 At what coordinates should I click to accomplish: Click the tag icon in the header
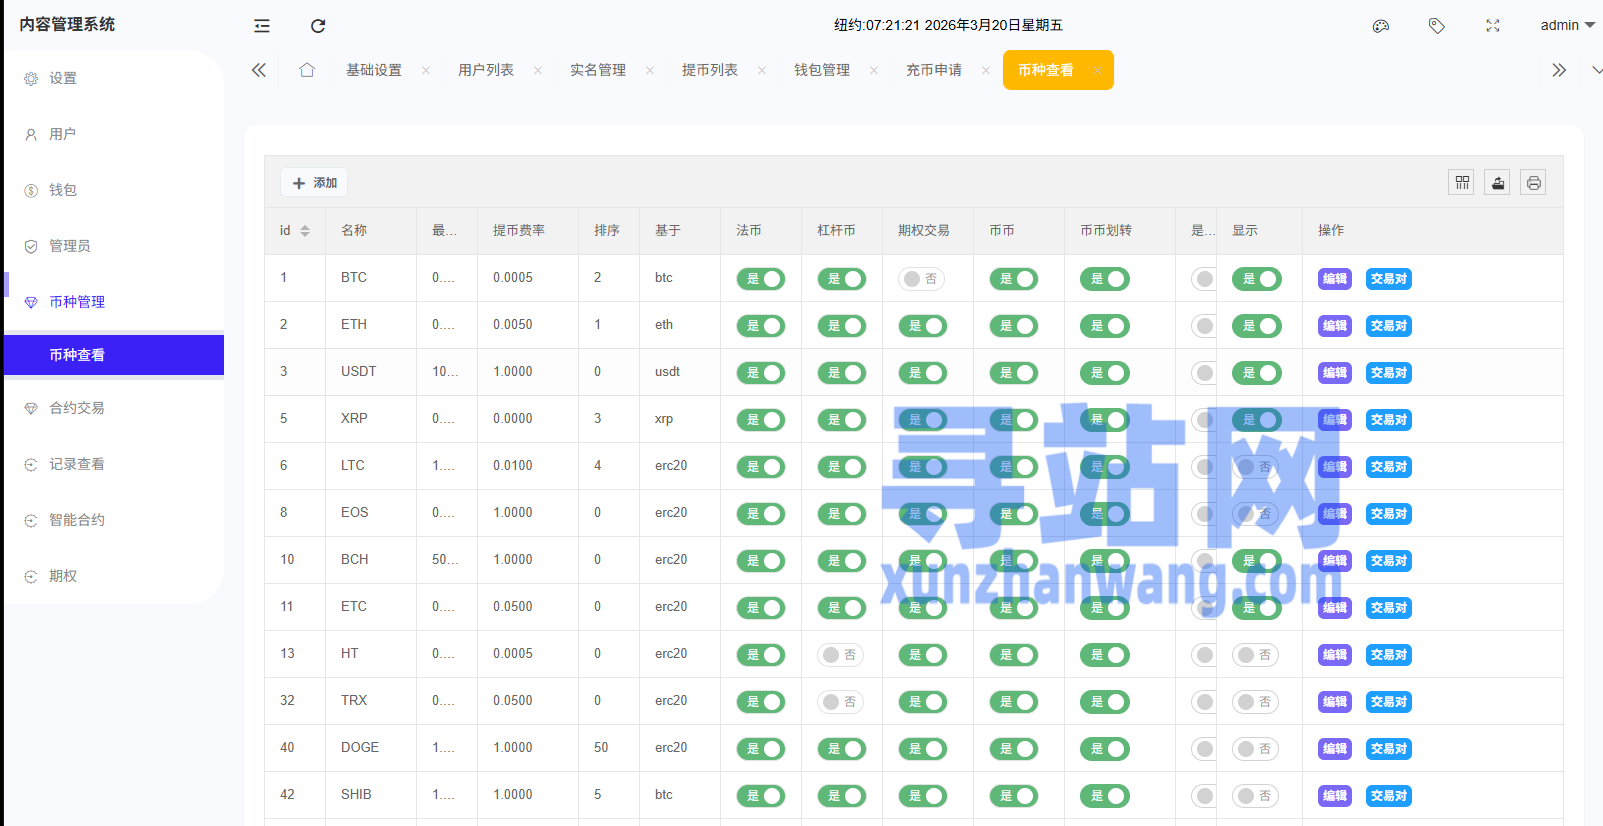1437,26
